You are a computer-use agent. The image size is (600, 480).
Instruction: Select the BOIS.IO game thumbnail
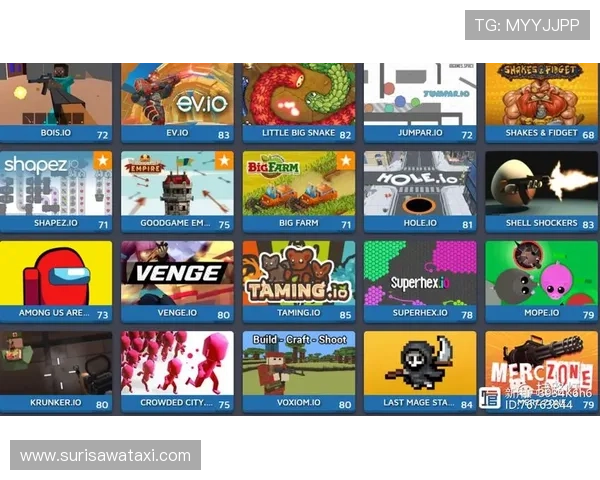56,95
